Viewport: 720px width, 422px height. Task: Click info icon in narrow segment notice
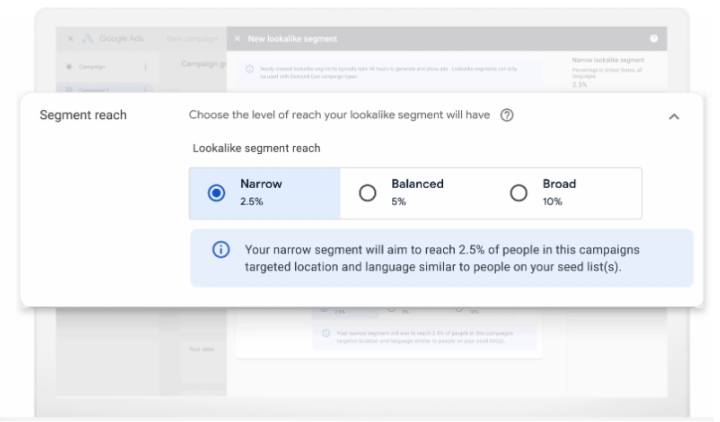click(x=221, y=250)
